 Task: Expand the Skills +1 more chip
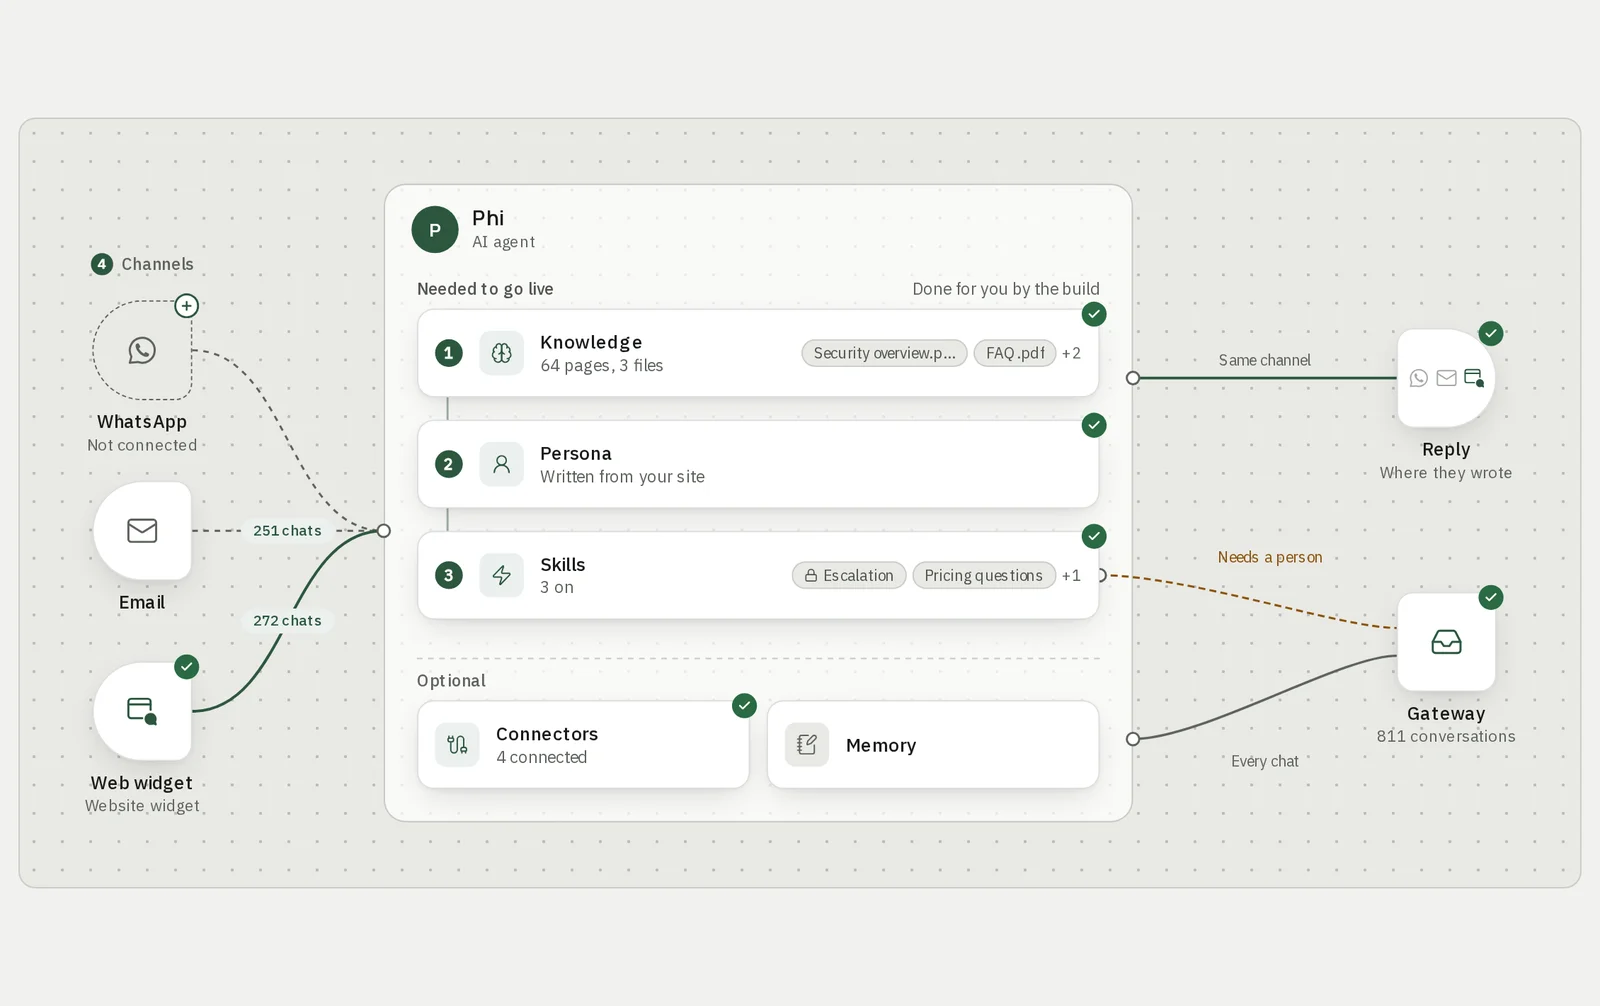pos(1071,575)
